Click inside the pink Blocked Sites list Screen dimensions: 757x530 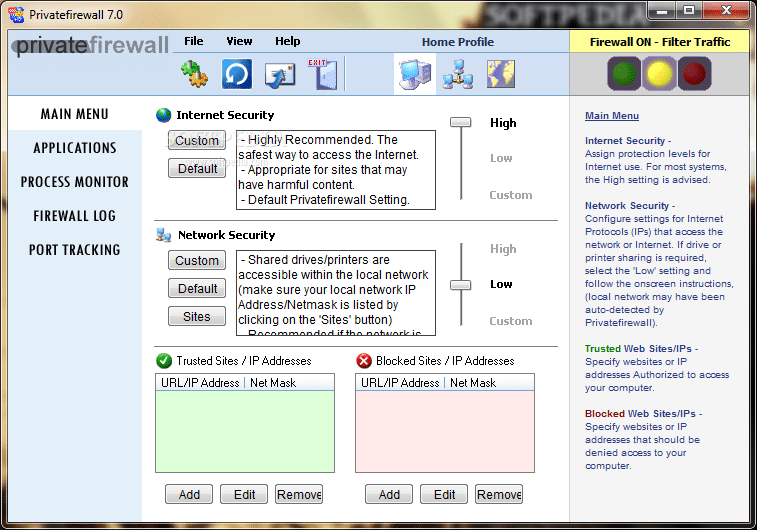[x=445, y=431]
